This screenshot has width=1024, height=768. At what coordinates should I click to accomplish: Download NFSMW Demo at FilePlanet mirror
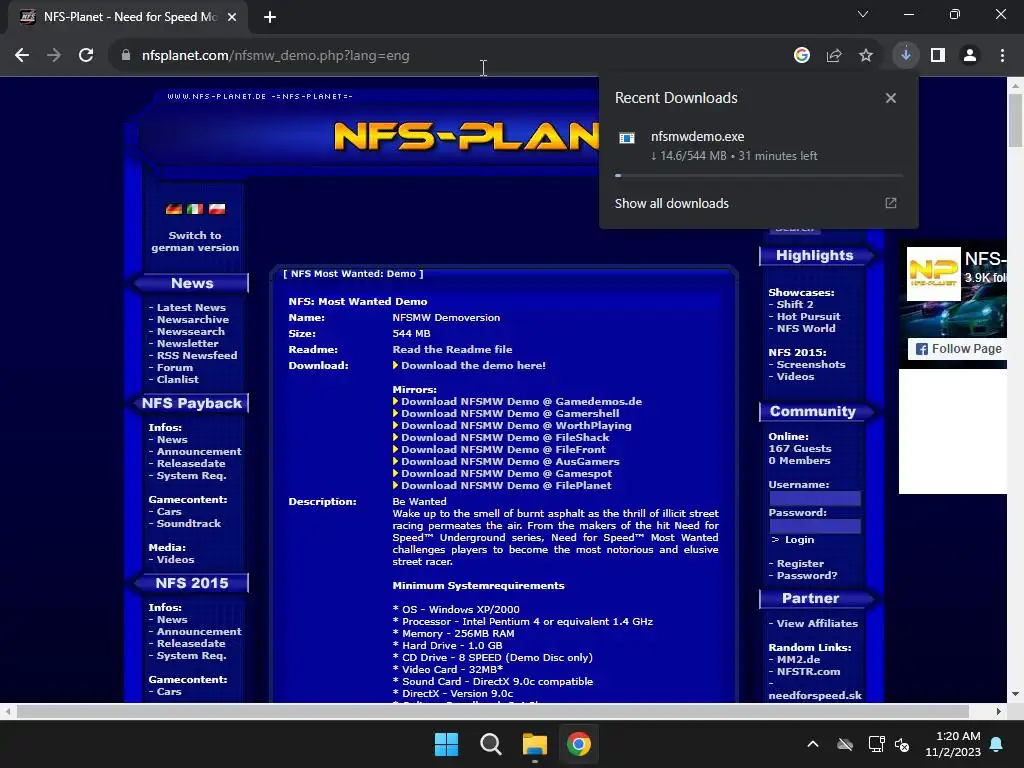[506, 485]
